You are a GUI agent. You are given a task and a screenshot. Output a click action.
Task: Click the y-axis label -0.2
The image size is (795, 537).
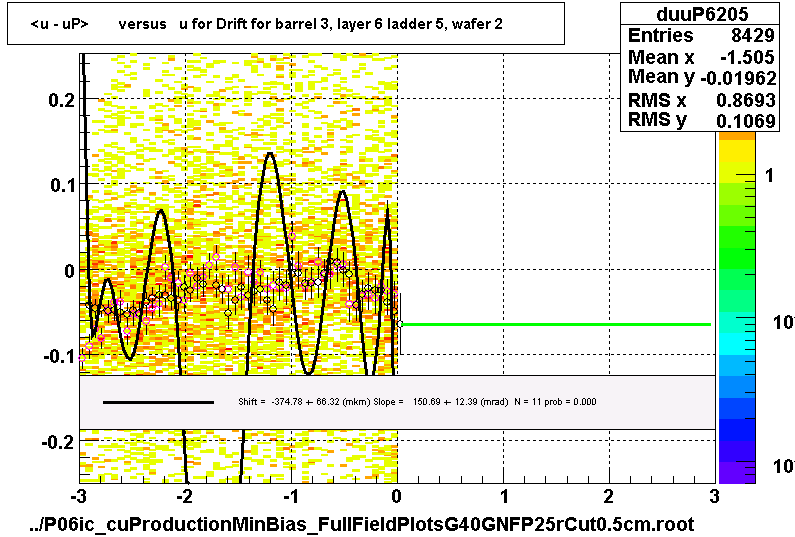tap(59, 442)
